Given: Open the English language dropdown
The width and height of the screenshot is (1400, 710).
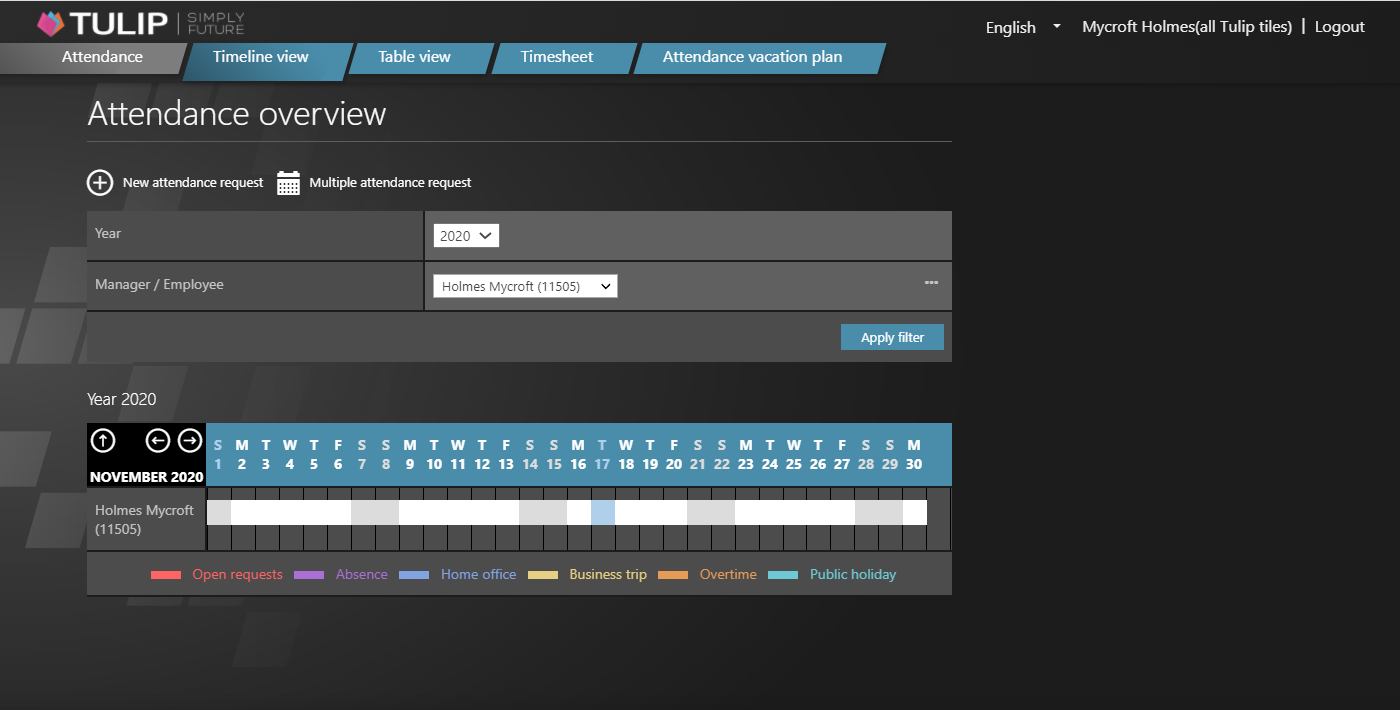Looking at the screenshot, I should pyautogui.click(x=1021, y=27).
